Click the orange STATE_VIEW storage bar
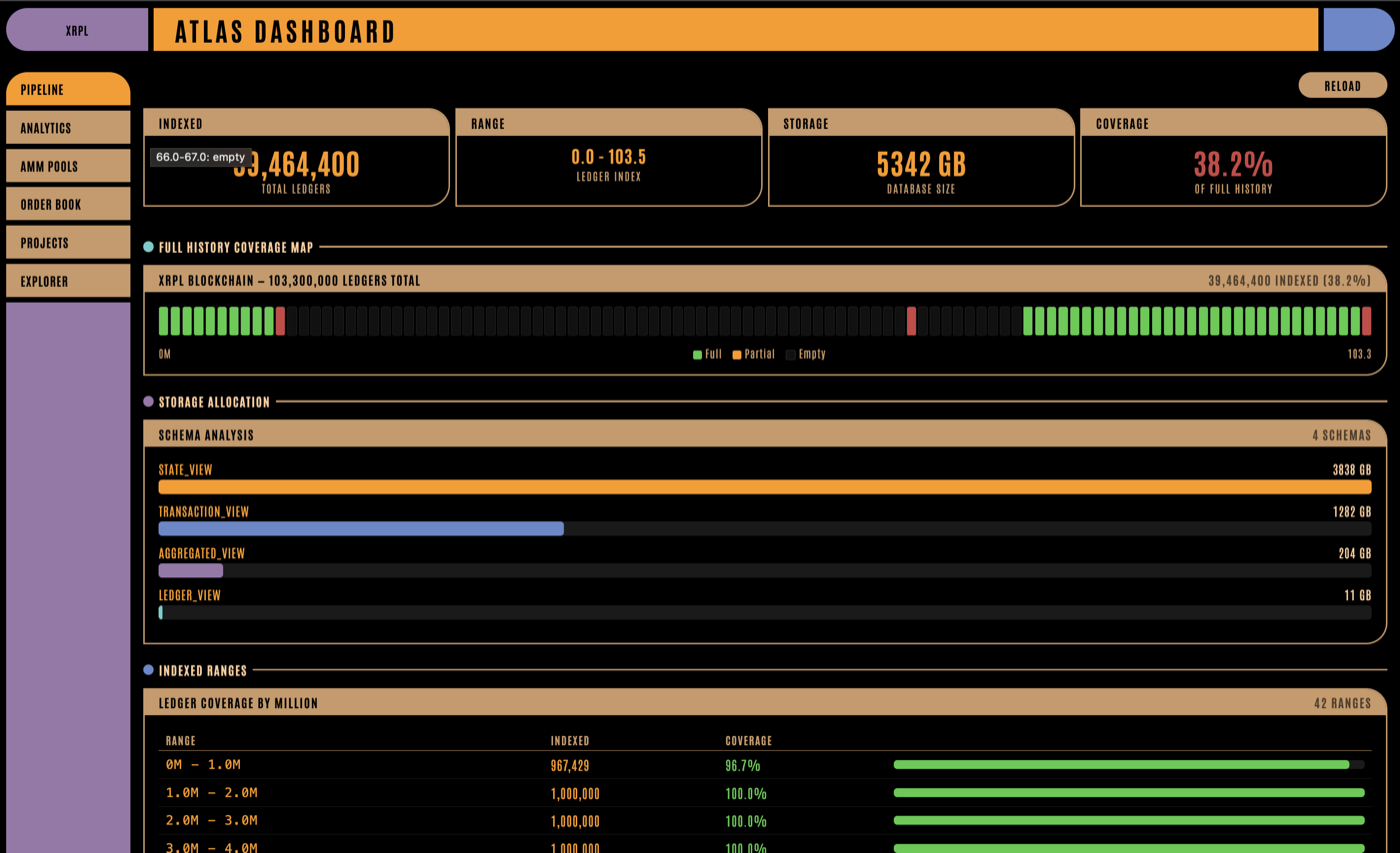Screen dimensions: 1400x853 (765, 487)
